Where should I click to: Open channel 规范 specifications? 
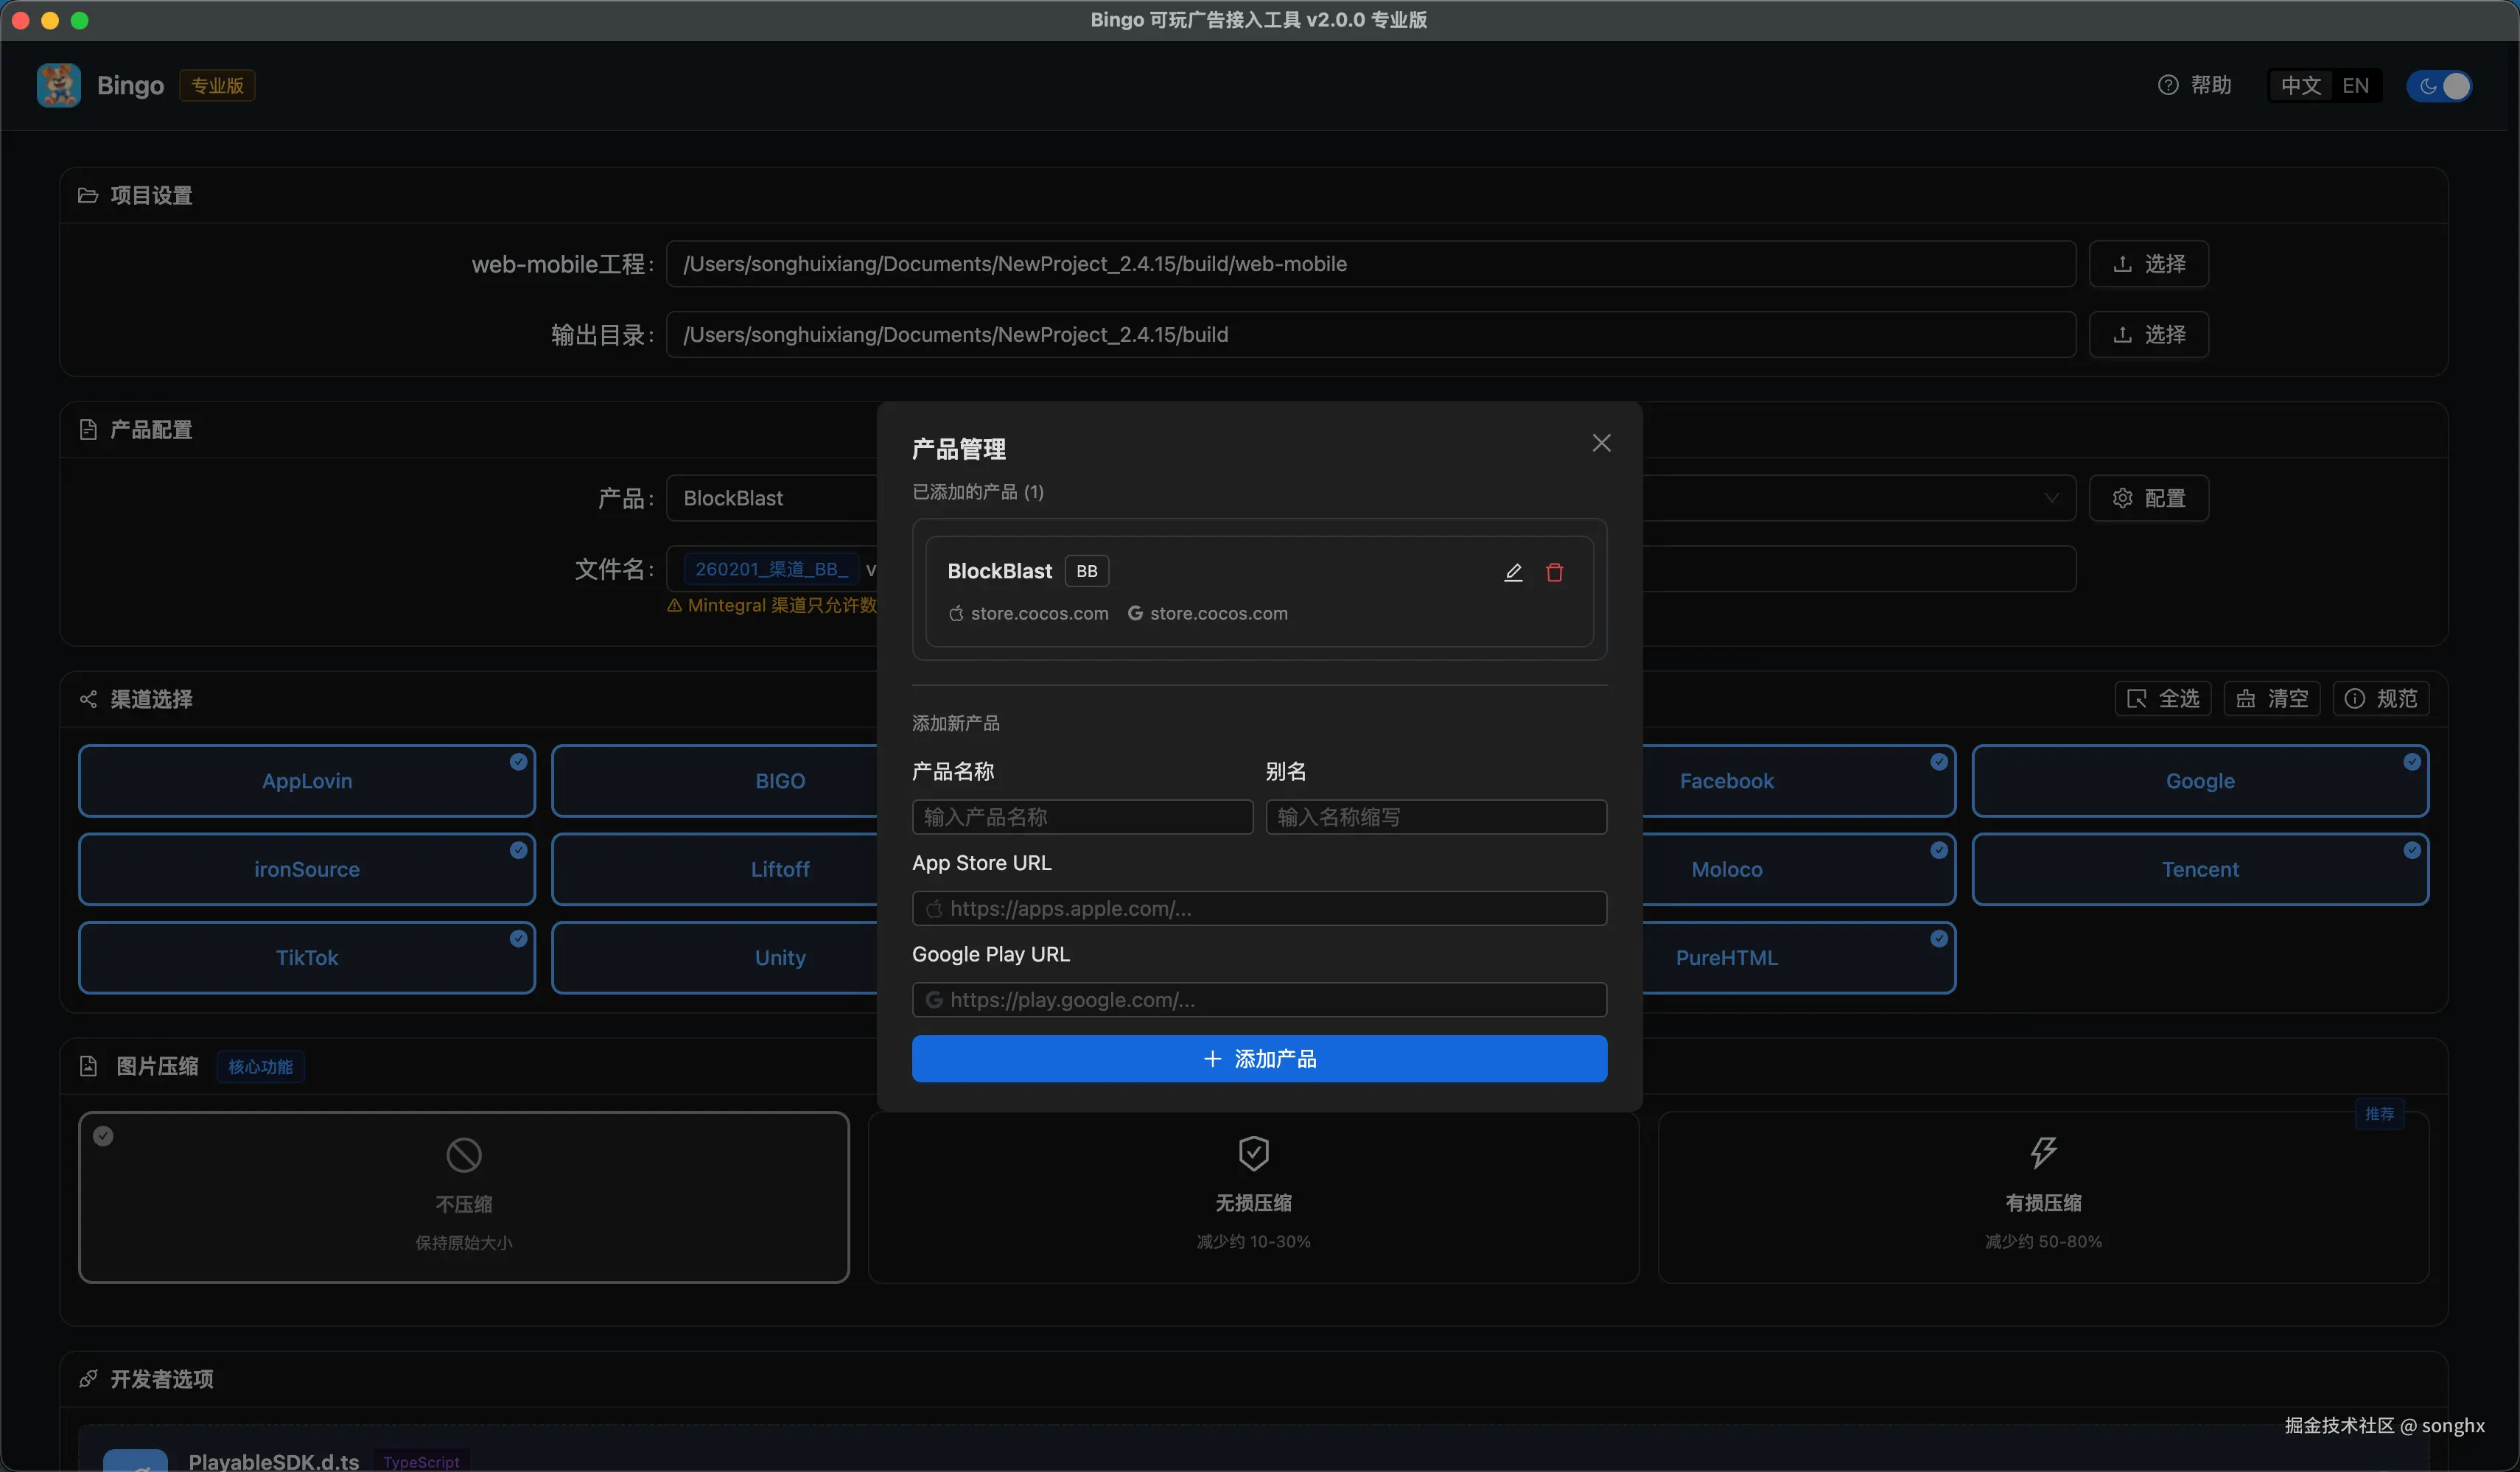tap(2381, 698)
